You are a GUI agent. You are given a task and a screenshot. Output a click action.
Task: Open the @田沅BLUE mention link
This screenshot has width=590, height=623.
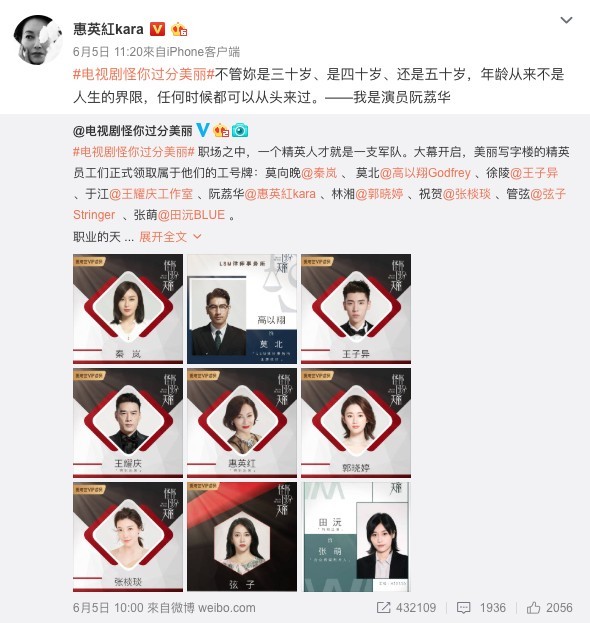click(192, 215)
